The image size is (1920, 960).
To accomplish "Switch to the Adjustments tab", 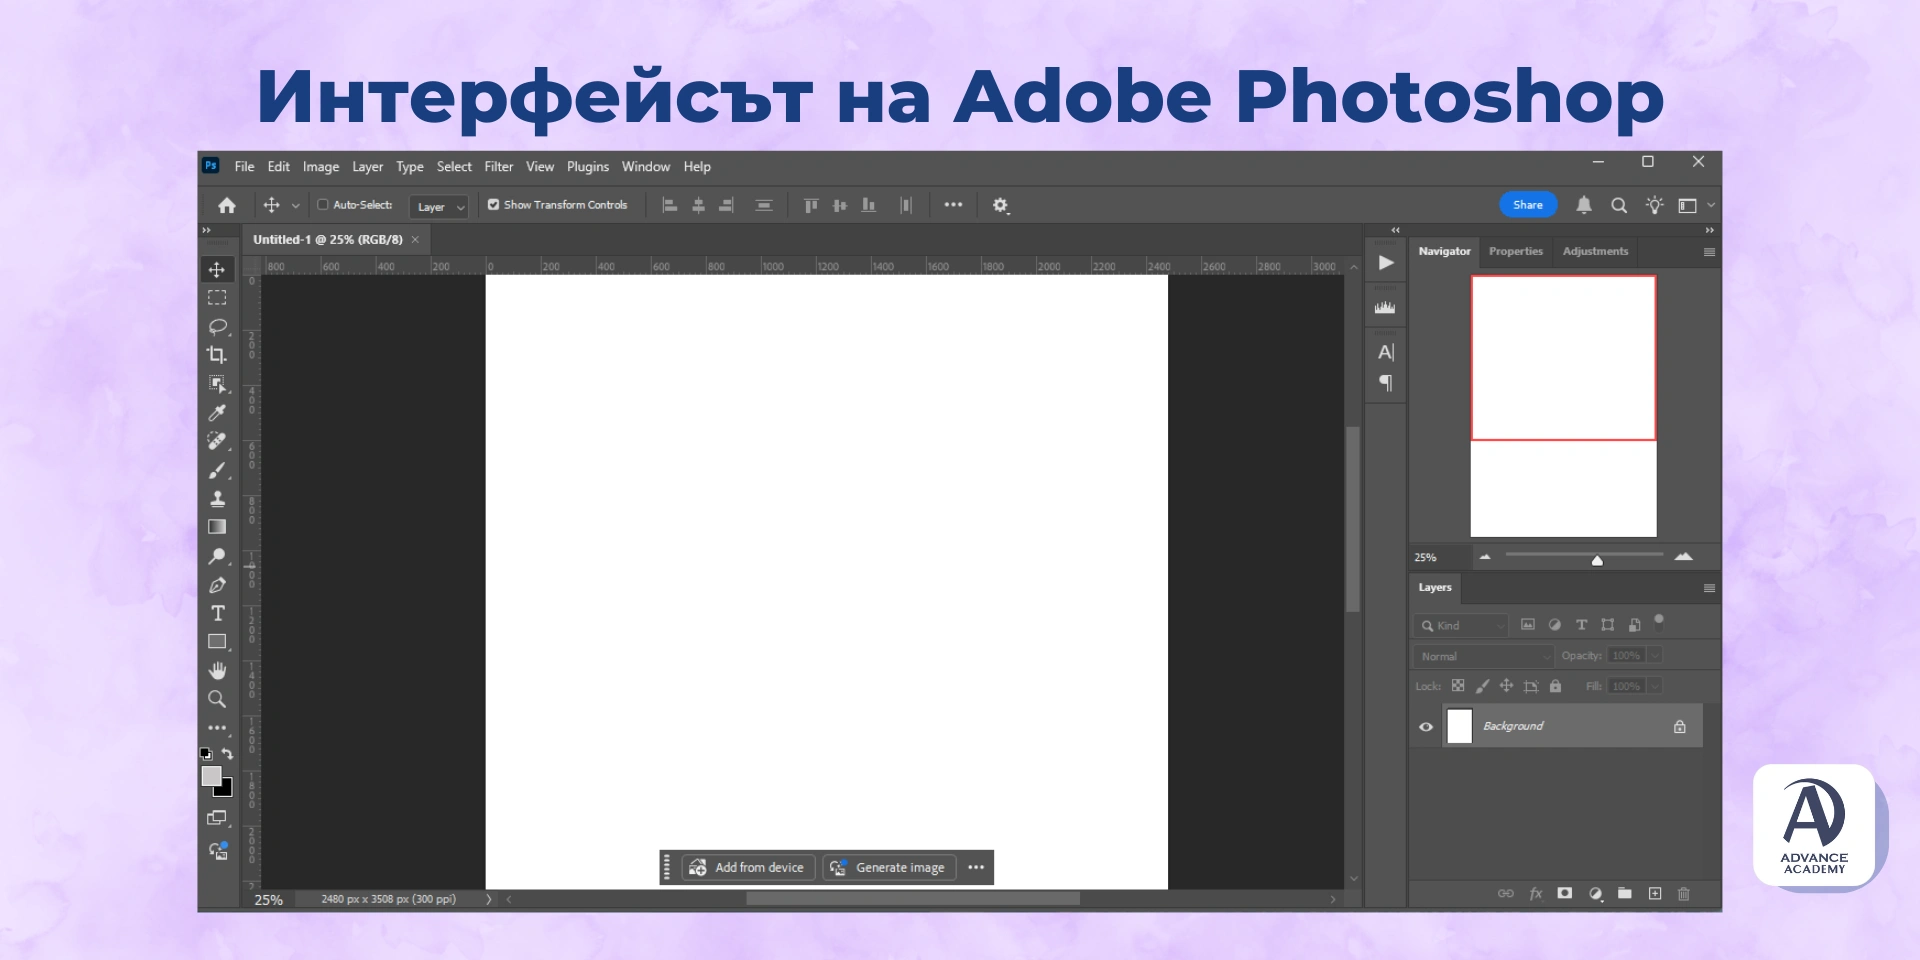I will coord(1594,251).
